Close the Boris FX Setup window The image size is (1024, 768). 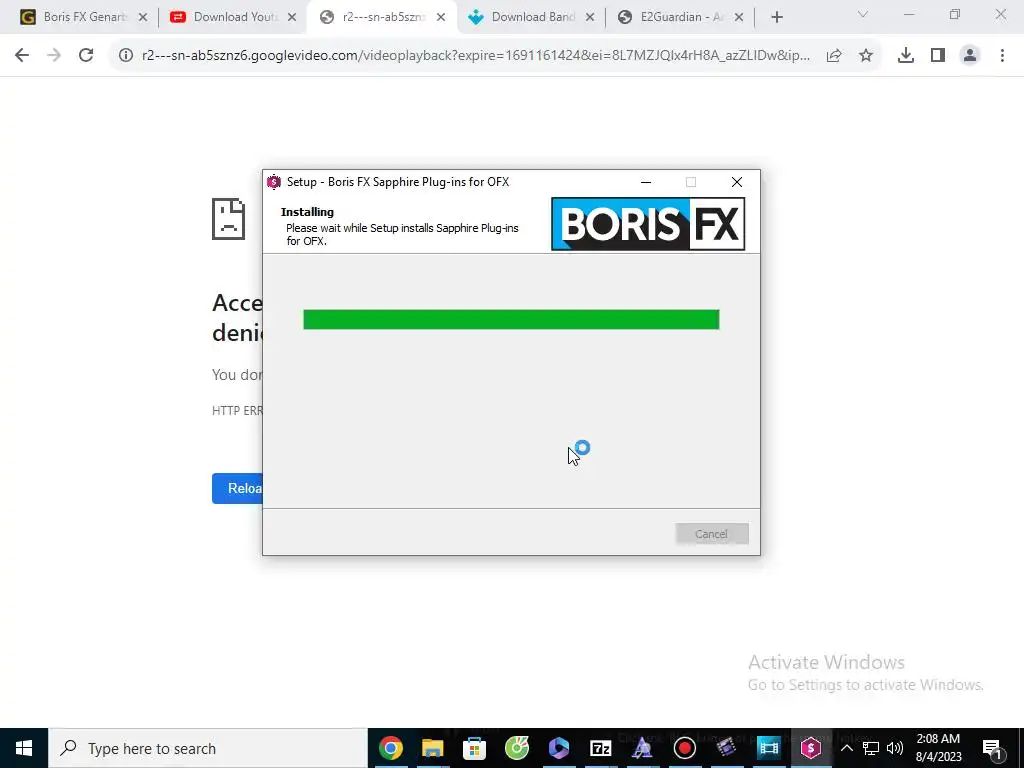pyautogui.click(x=737, y=182)
